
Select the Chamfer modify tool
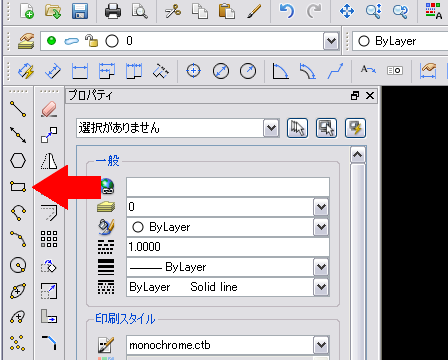[x=49, y=343]
